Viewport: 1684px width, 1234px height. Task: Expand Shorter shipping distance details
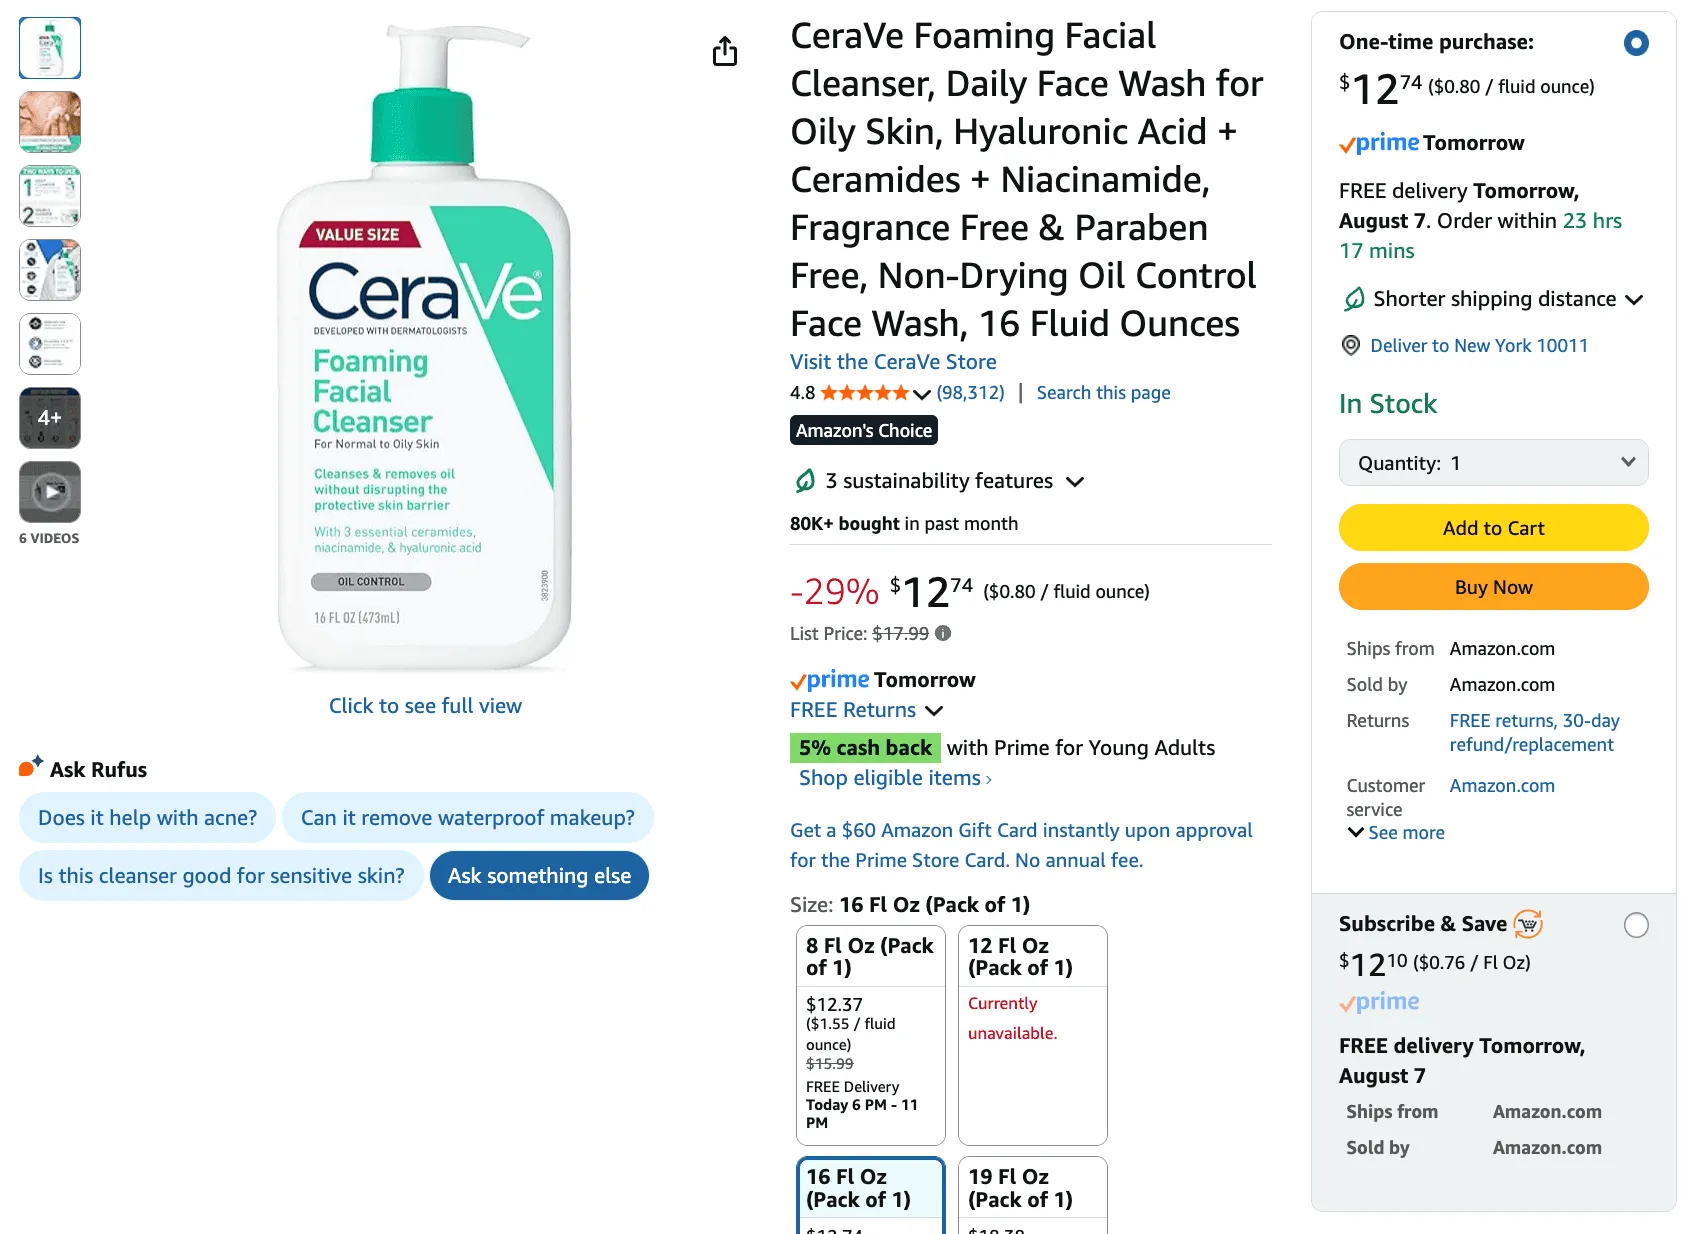tap(1634, 299)
